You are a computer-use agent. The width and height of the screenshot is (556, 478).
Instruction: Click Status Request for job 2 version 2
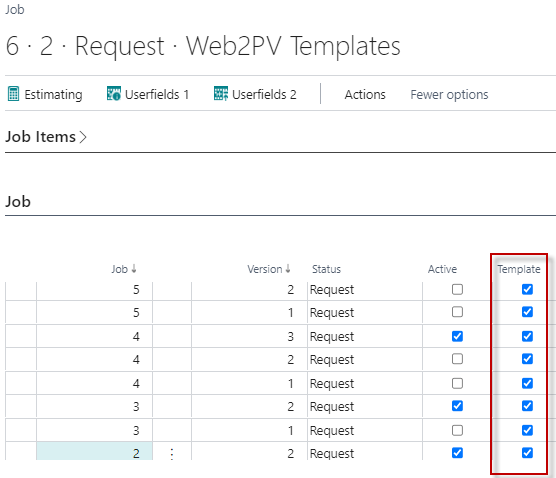point(332,454)
